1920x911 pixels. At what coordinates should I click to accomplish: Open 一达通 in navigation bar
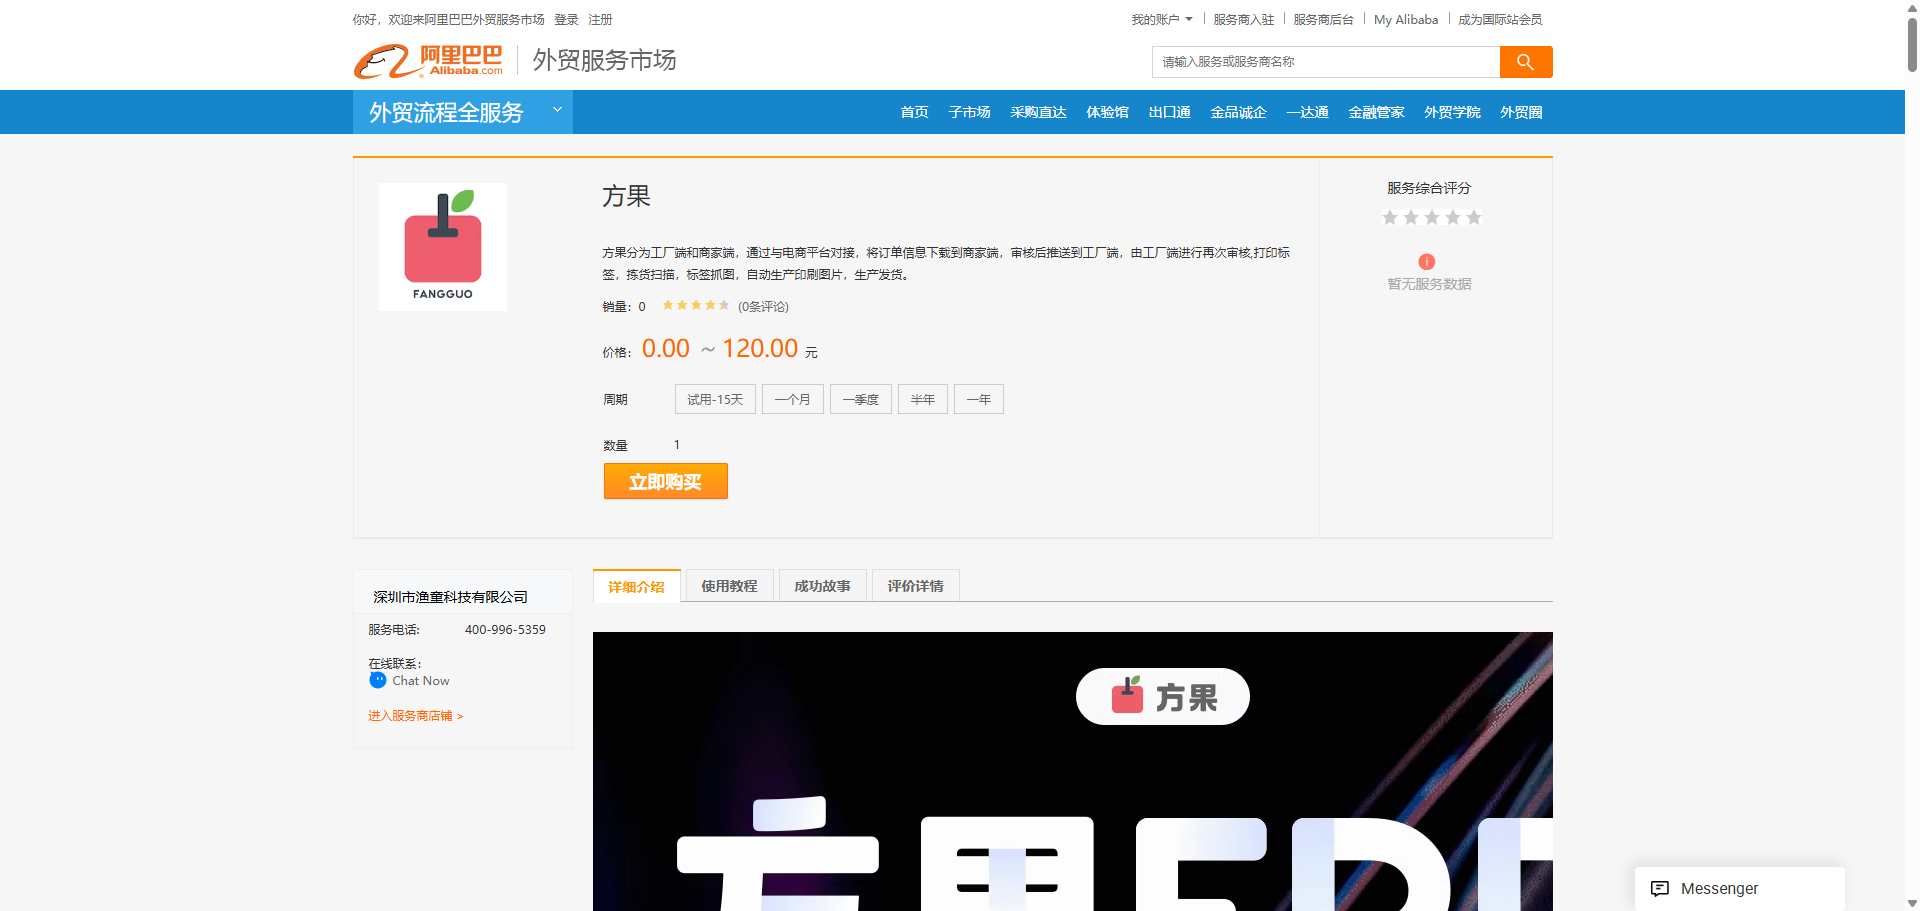pos(1308,112)
